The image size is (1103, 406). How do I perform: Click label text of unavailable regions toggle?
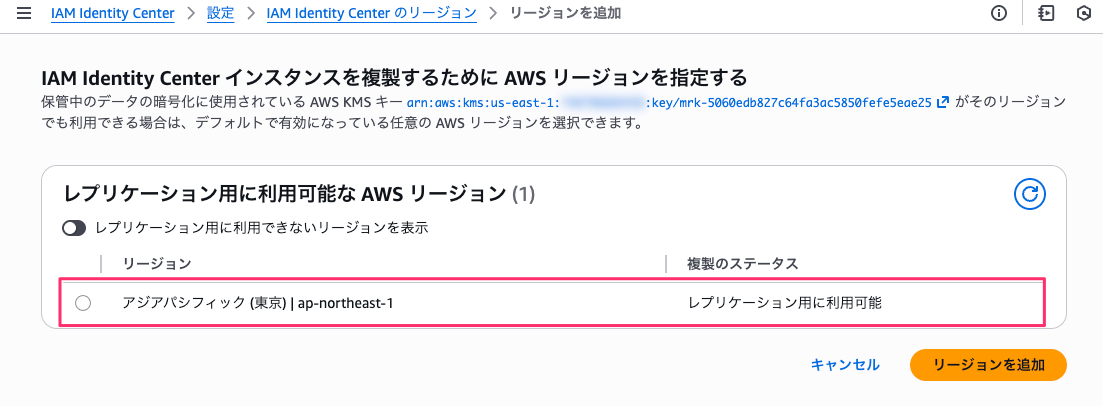tap(261, 228)
